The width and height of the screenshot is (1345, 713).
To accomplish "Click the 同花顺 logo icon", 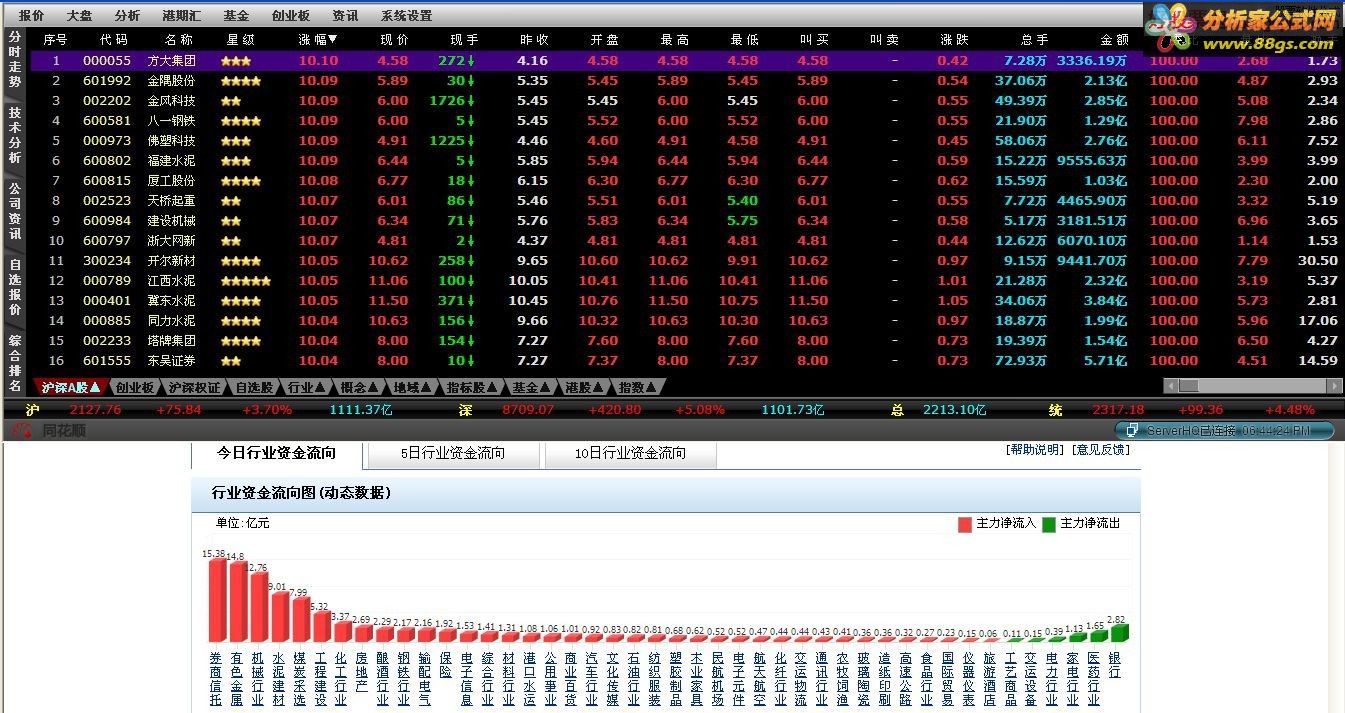I will click(x=20, y=430).
